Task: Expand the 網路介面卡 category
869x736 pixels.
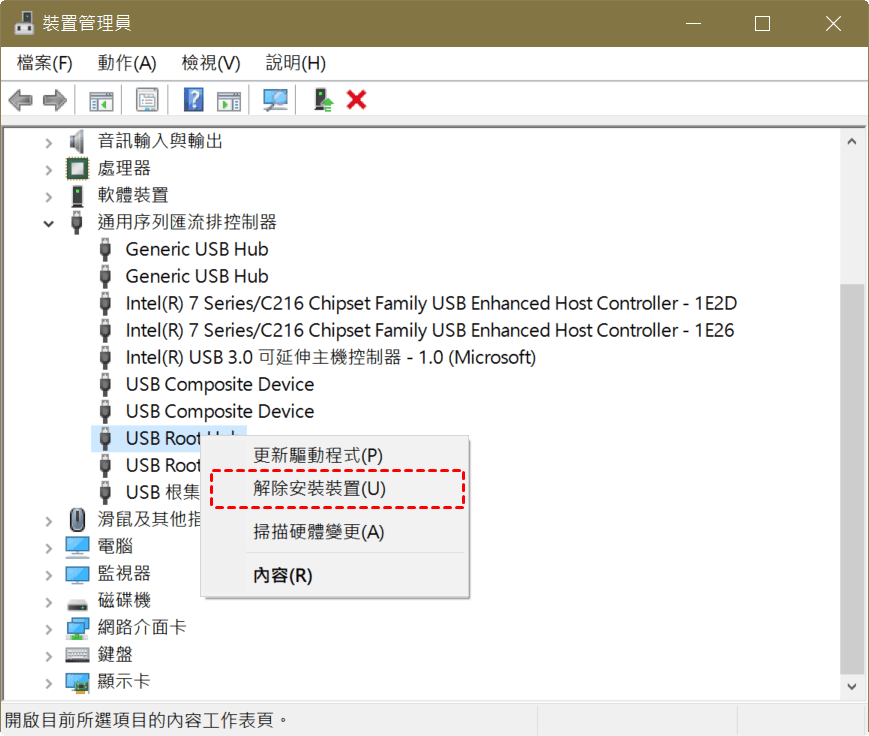Action: (48, 627)
